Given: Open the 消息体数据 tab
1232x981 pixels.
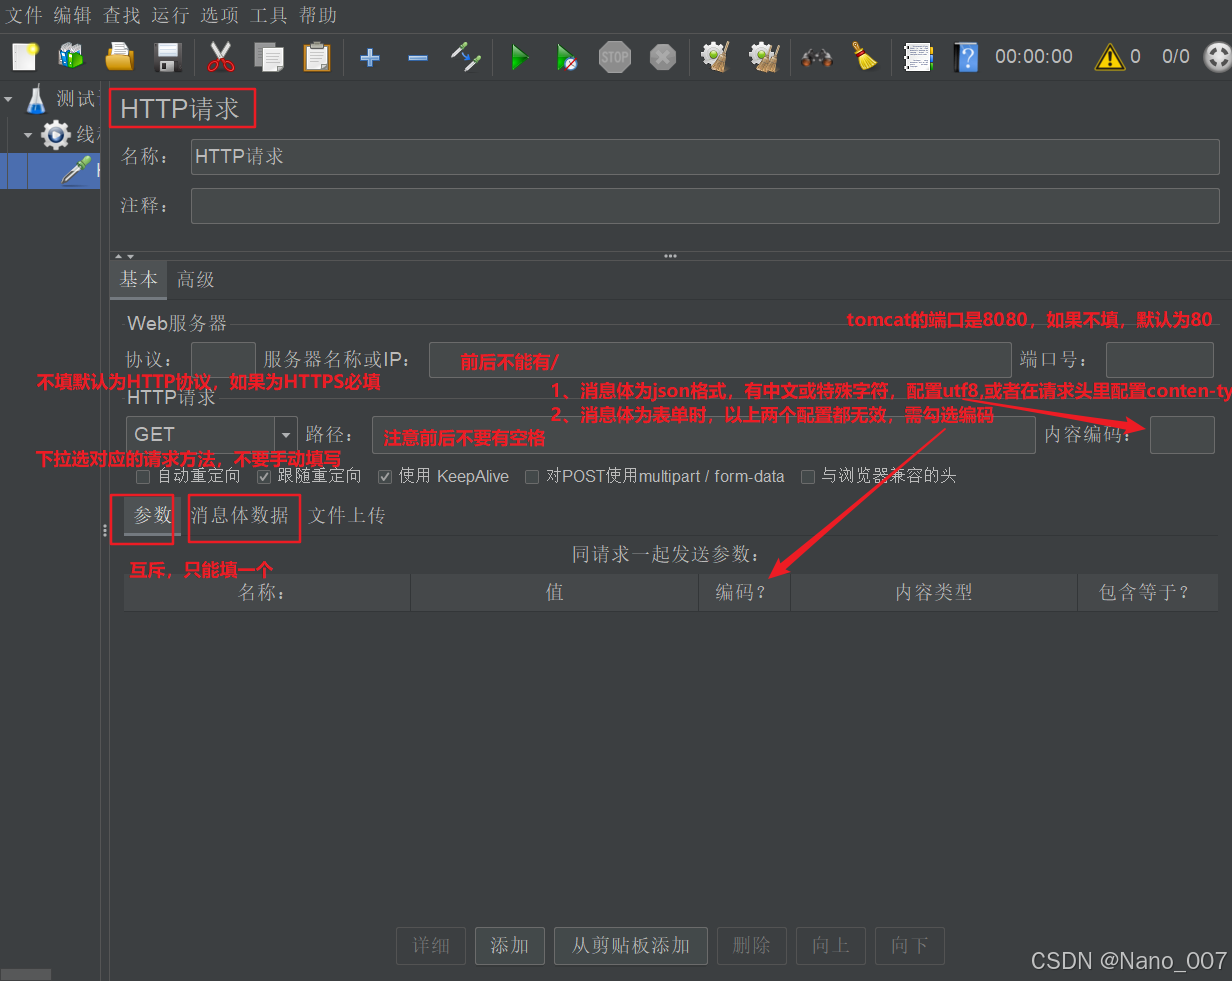Looking at the screenshot, I should [x=243, y=518].
